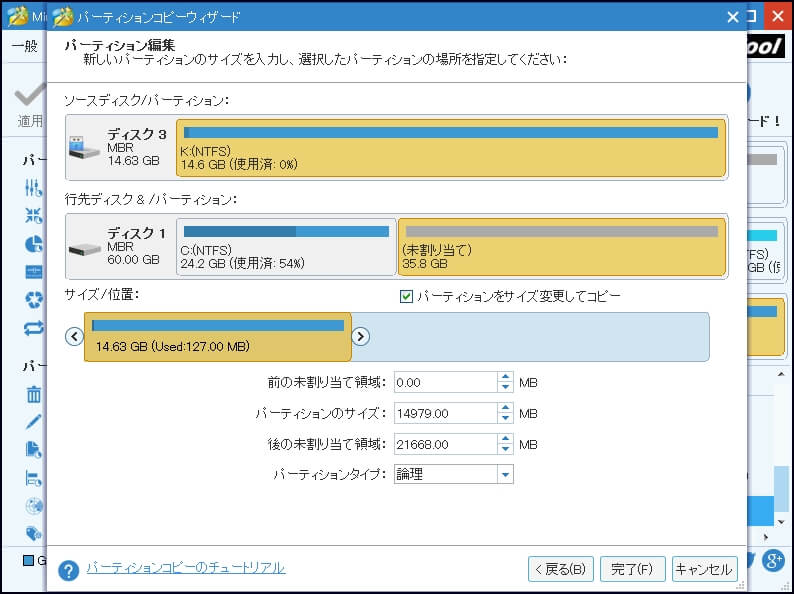This screenshot has width=794, height=594.
Task: Decrease the unallocated space before value
Action: click(x=505, y=387)
